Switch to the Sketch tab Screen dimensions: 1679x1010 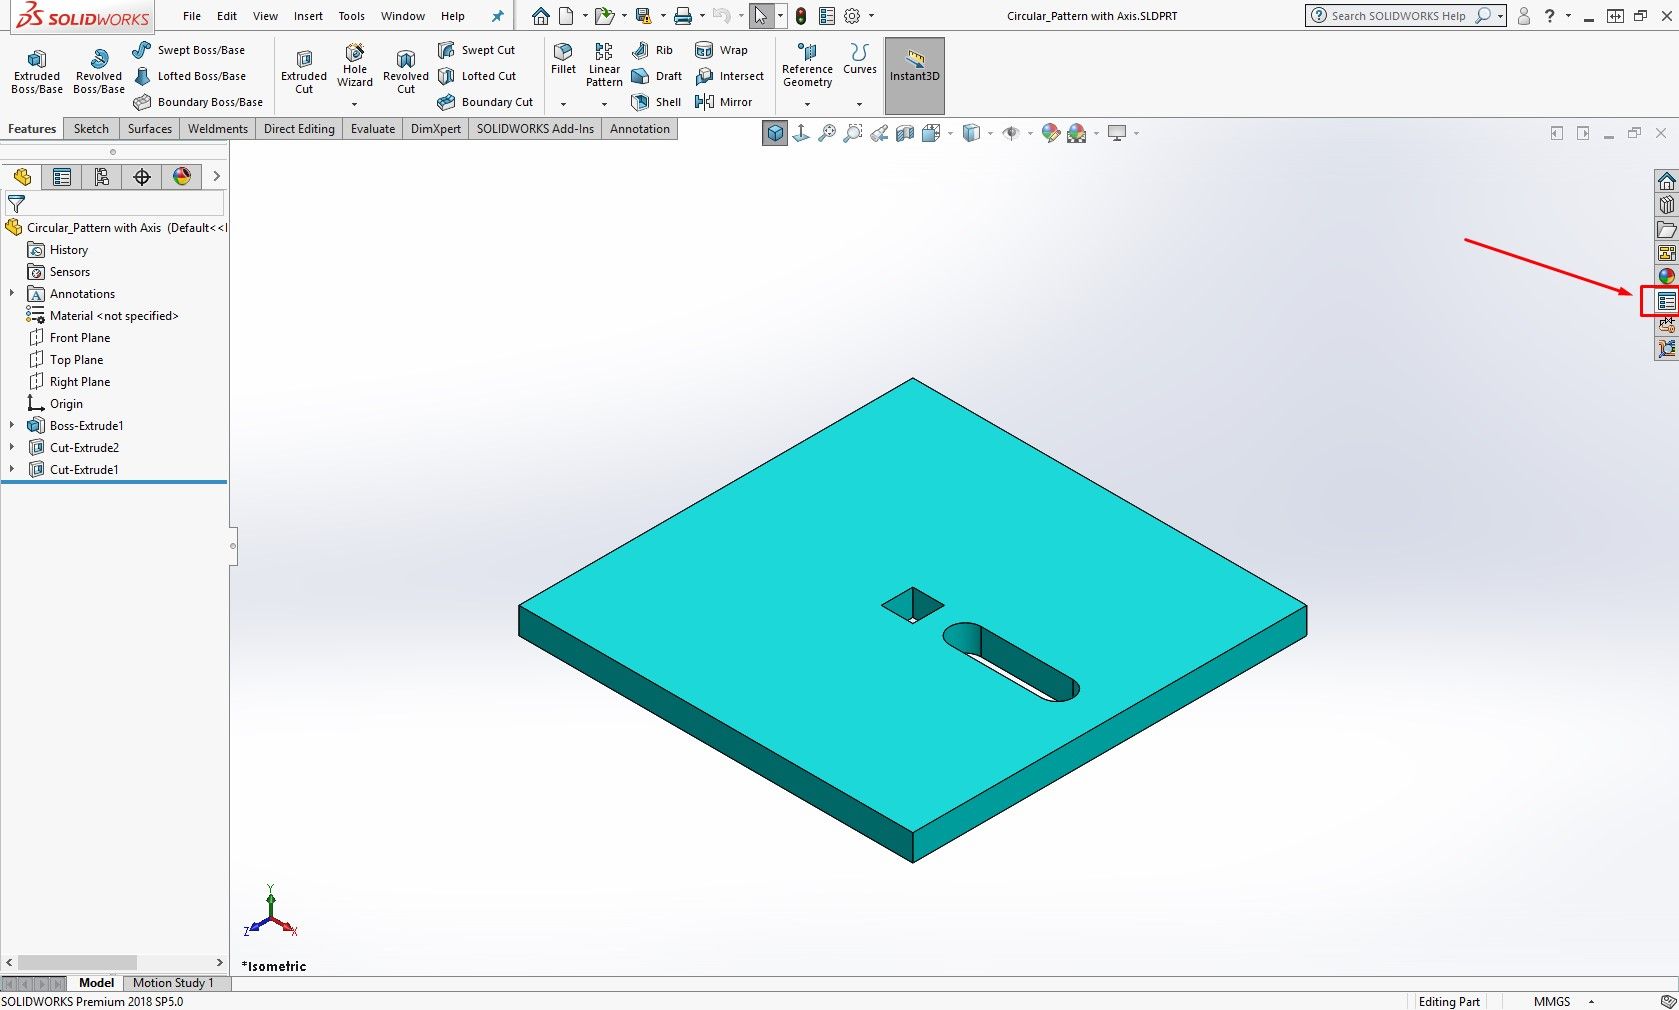coord(91,129)
